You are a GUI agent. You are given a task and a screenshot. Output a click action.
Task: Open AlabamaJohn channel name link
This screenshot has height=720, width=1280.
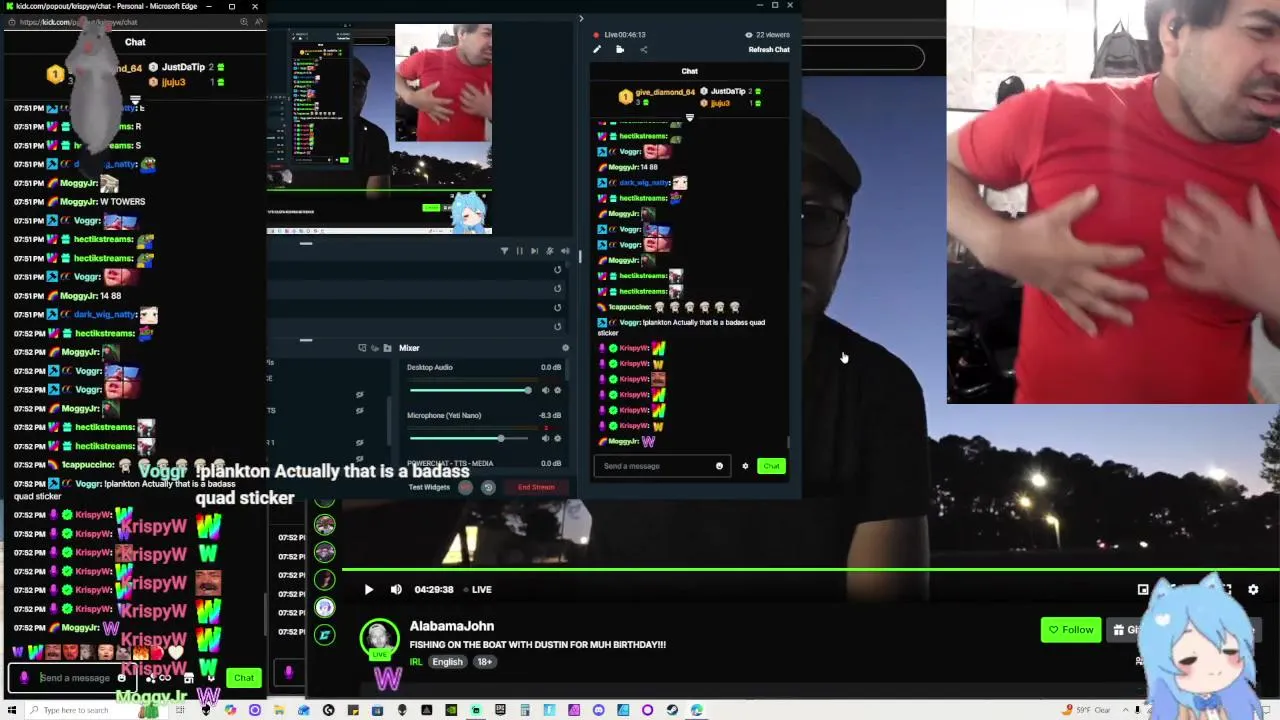pos(452,626)
